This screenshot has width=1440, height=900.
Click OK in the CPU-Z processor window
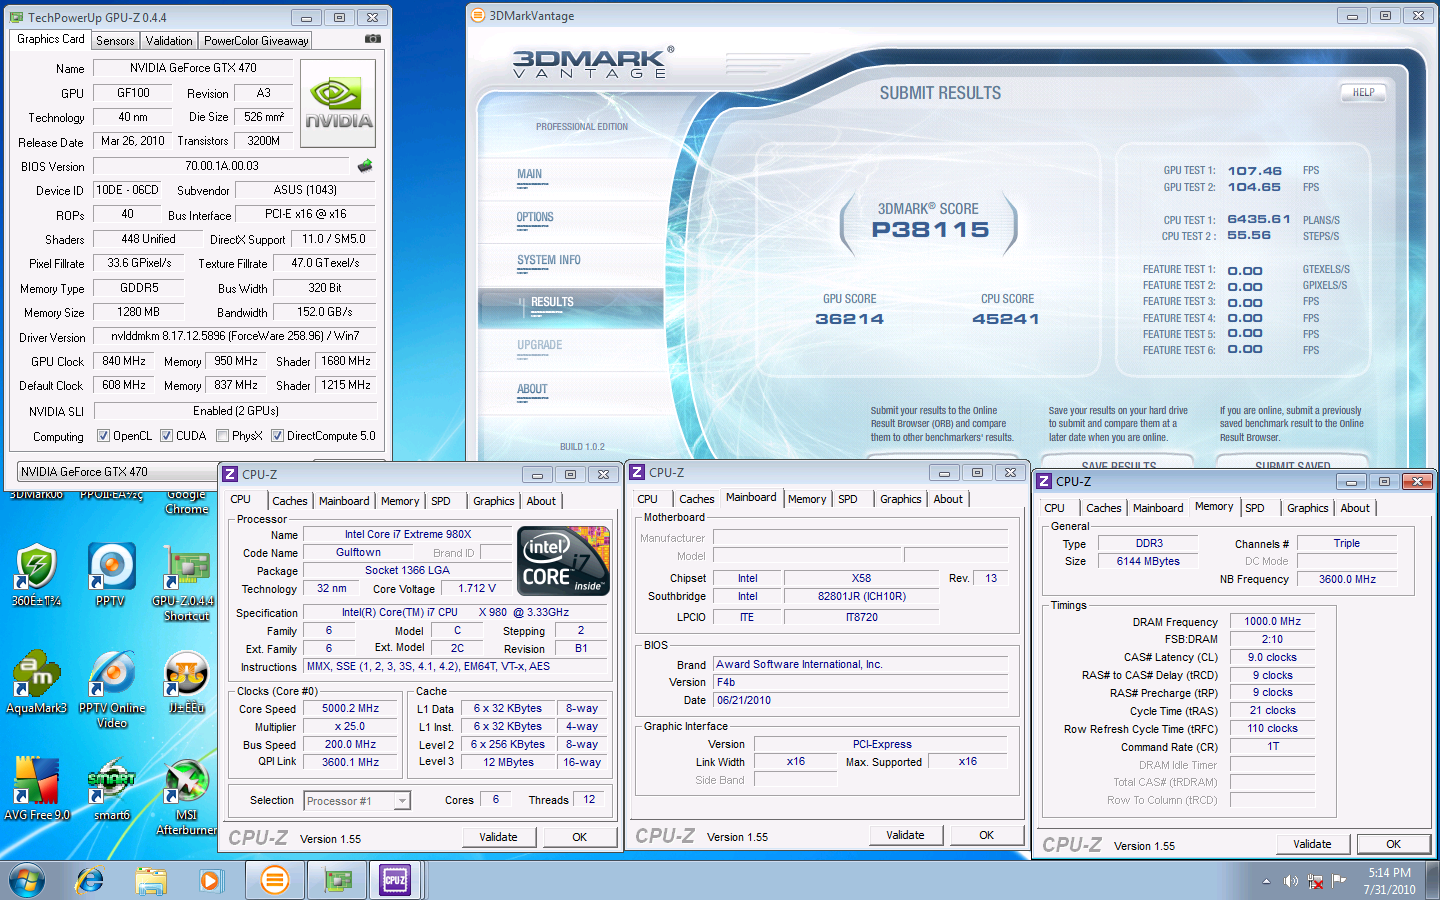580,837
